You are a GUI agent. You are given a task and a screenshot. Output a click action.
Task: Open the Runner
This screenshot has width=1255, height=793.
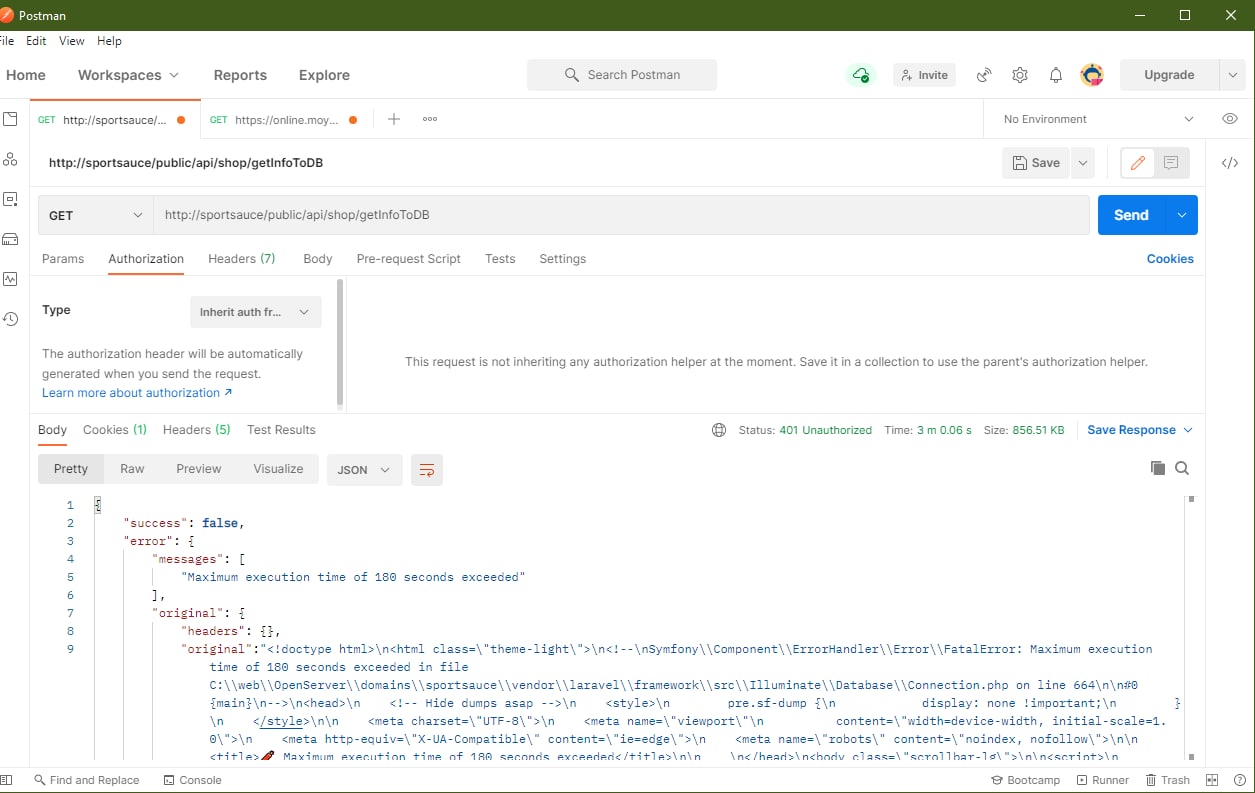[x=1102, y=780]
